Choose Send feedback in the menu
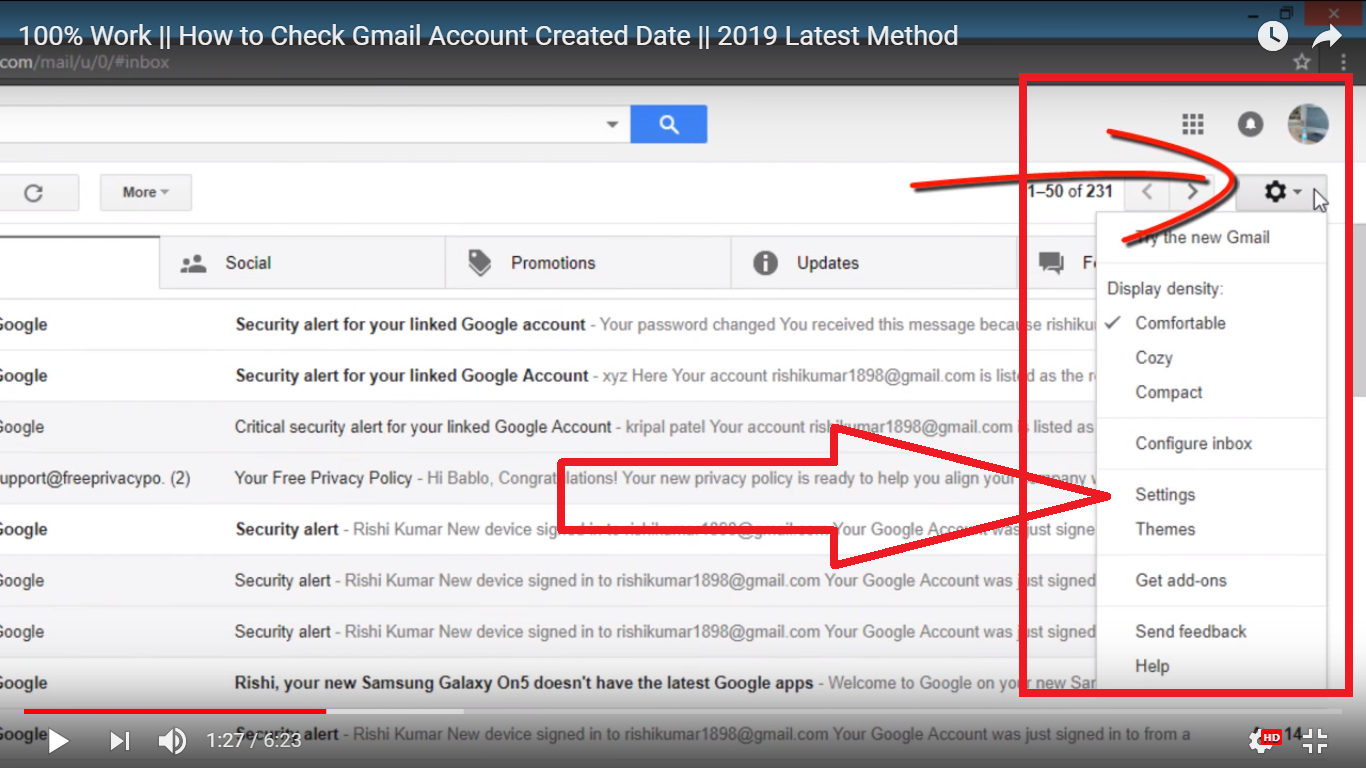This screenshot has height=768, width=1366. pos(1190,631)
